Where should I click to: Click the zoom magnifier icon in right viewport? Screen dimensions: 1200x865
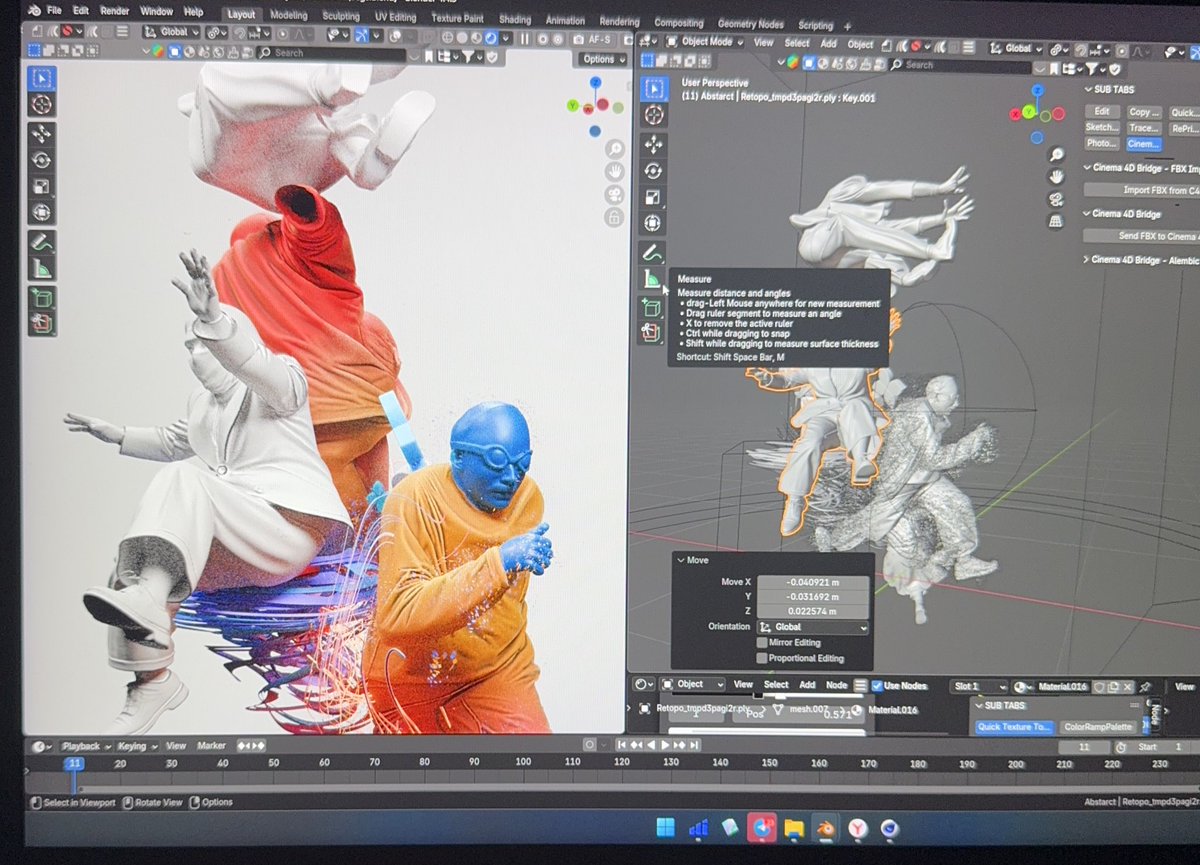1057,155
